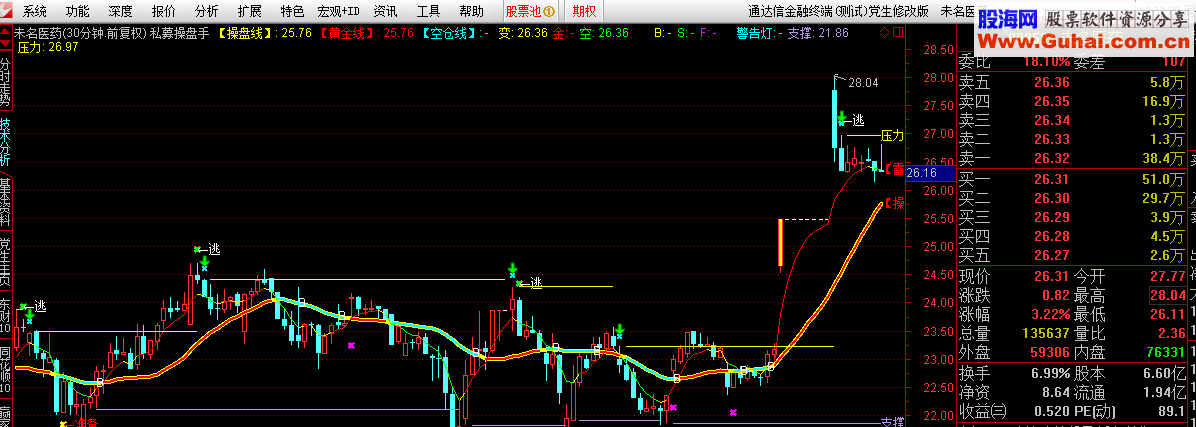Click the chart title 未名医药(30分钟.前复权)
Viewport: 1196px width, 427px height.
point(80,33)
